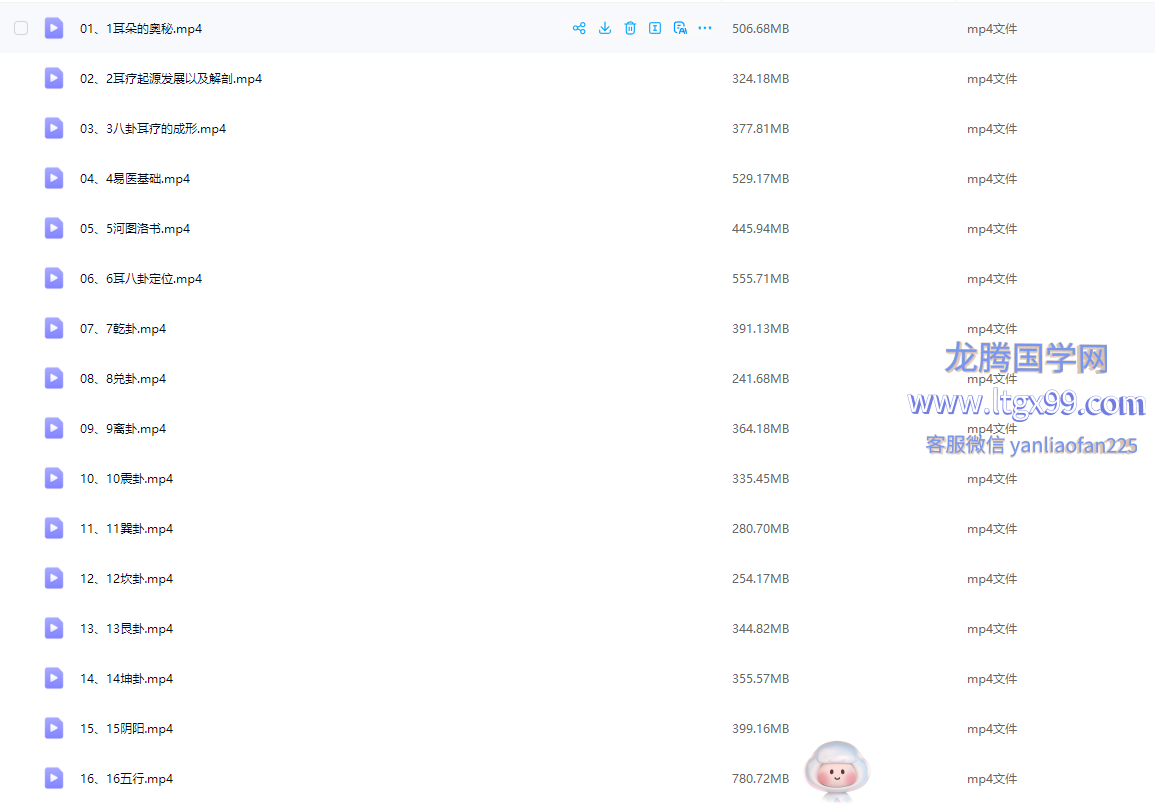
Task: Open file 10、10震卦.mp4
Action: click(x=126, y=479)
